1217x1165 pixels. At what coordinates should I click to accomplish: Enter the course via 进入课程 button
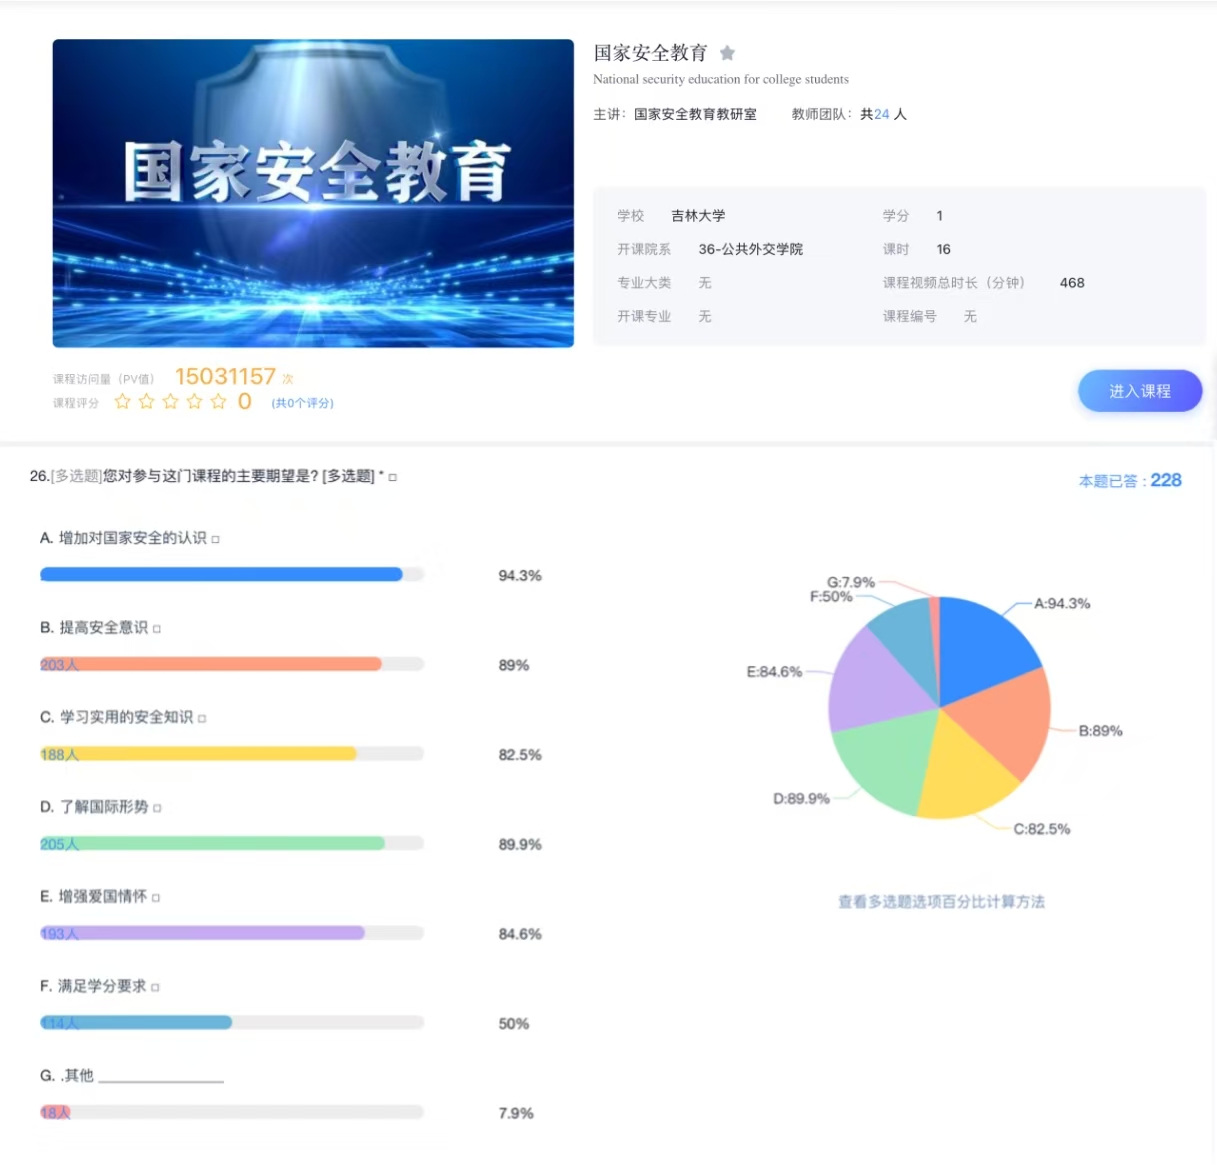(x=1139, y=391)
